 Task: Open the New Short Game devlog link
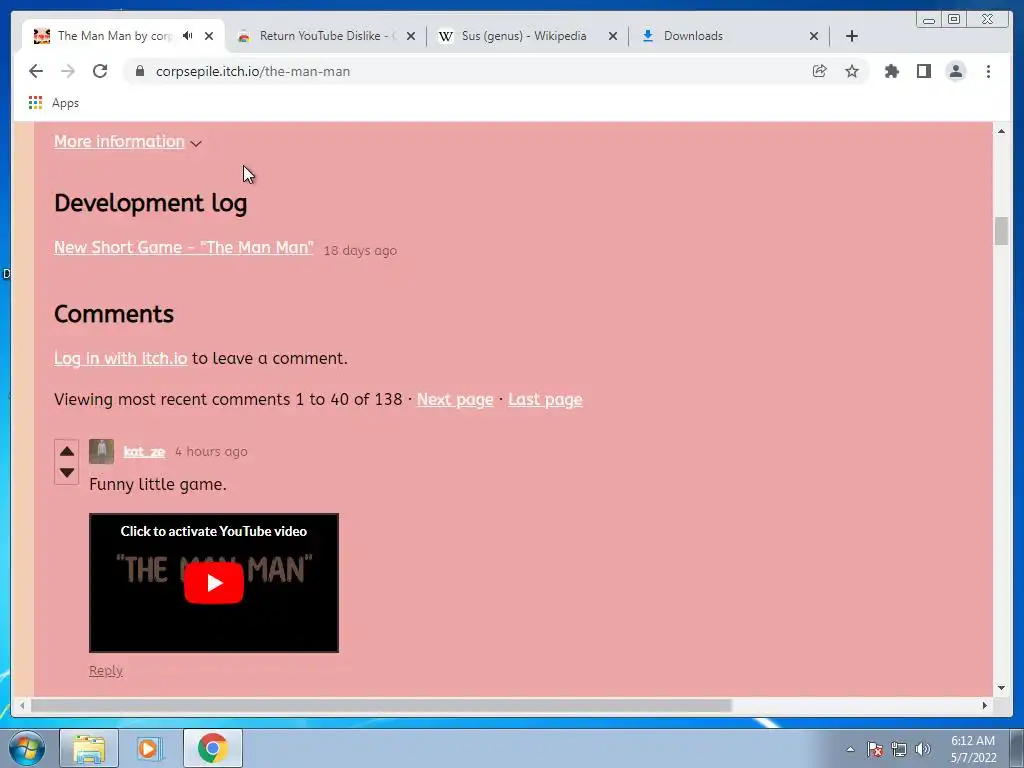184,248
